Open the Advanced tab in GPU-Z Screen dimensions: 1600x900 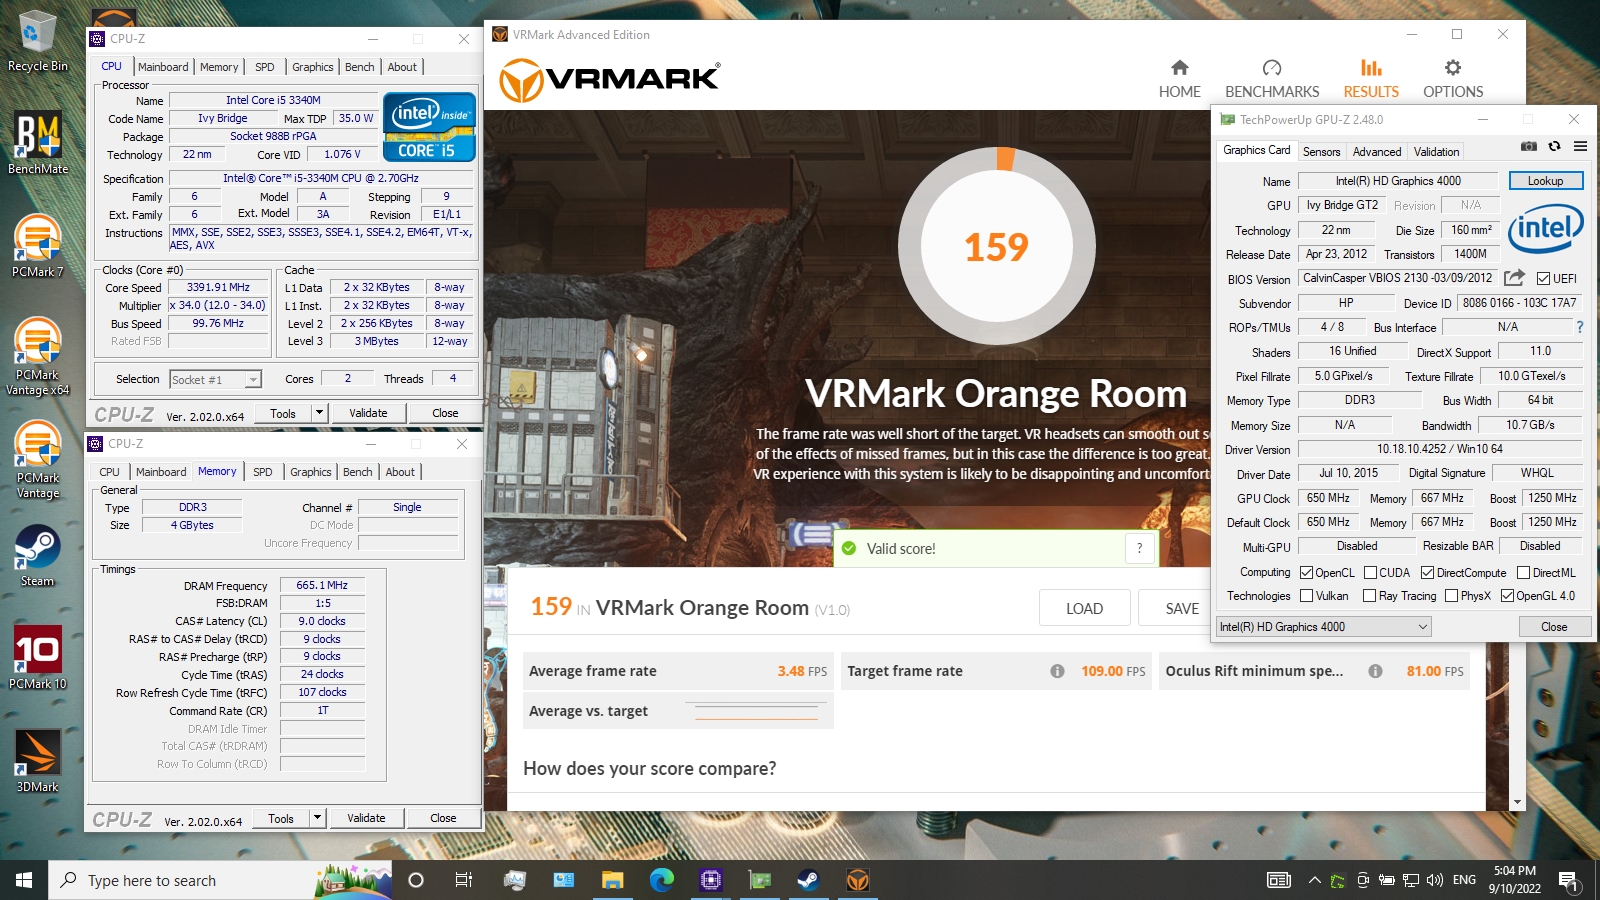coord(1376,152)
